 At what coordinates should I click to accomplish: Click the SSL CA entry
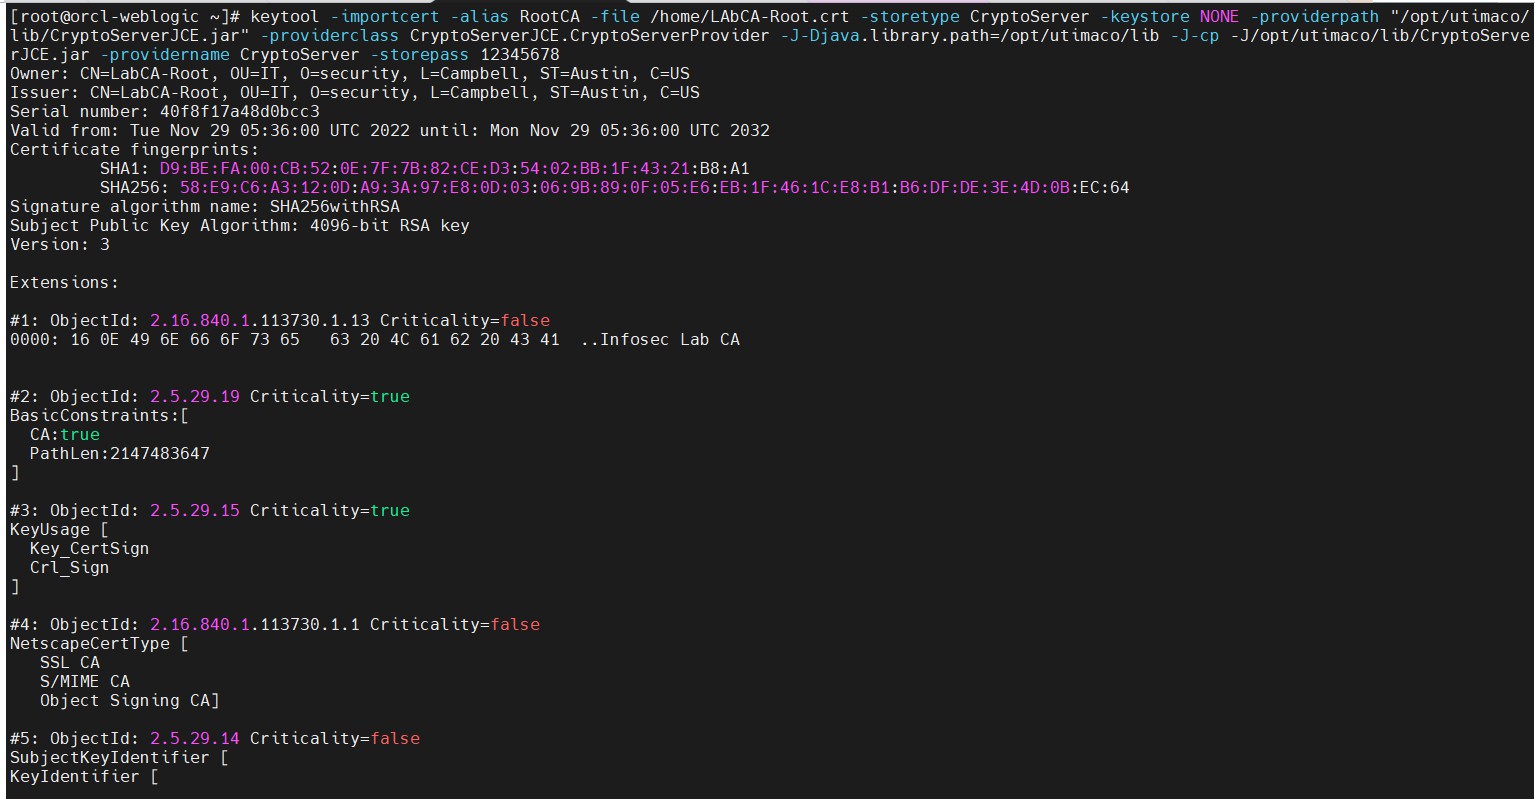(70, 663)
